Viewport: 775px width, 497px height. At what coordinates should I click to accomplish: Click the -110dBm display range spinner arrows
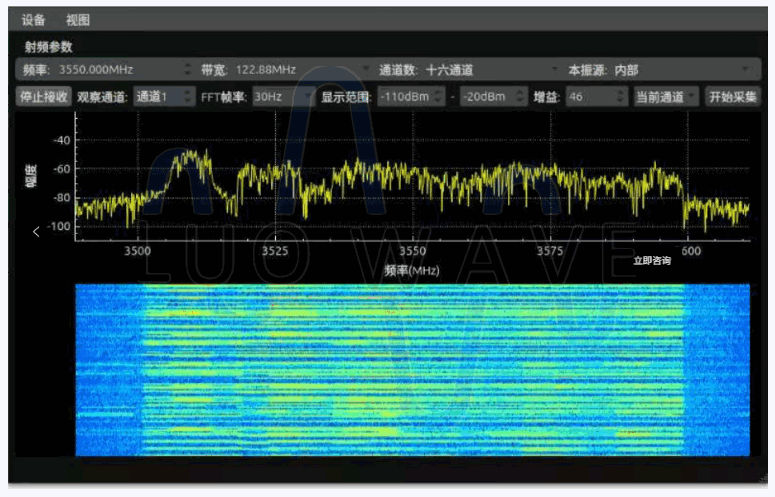[x=441, y=97]
